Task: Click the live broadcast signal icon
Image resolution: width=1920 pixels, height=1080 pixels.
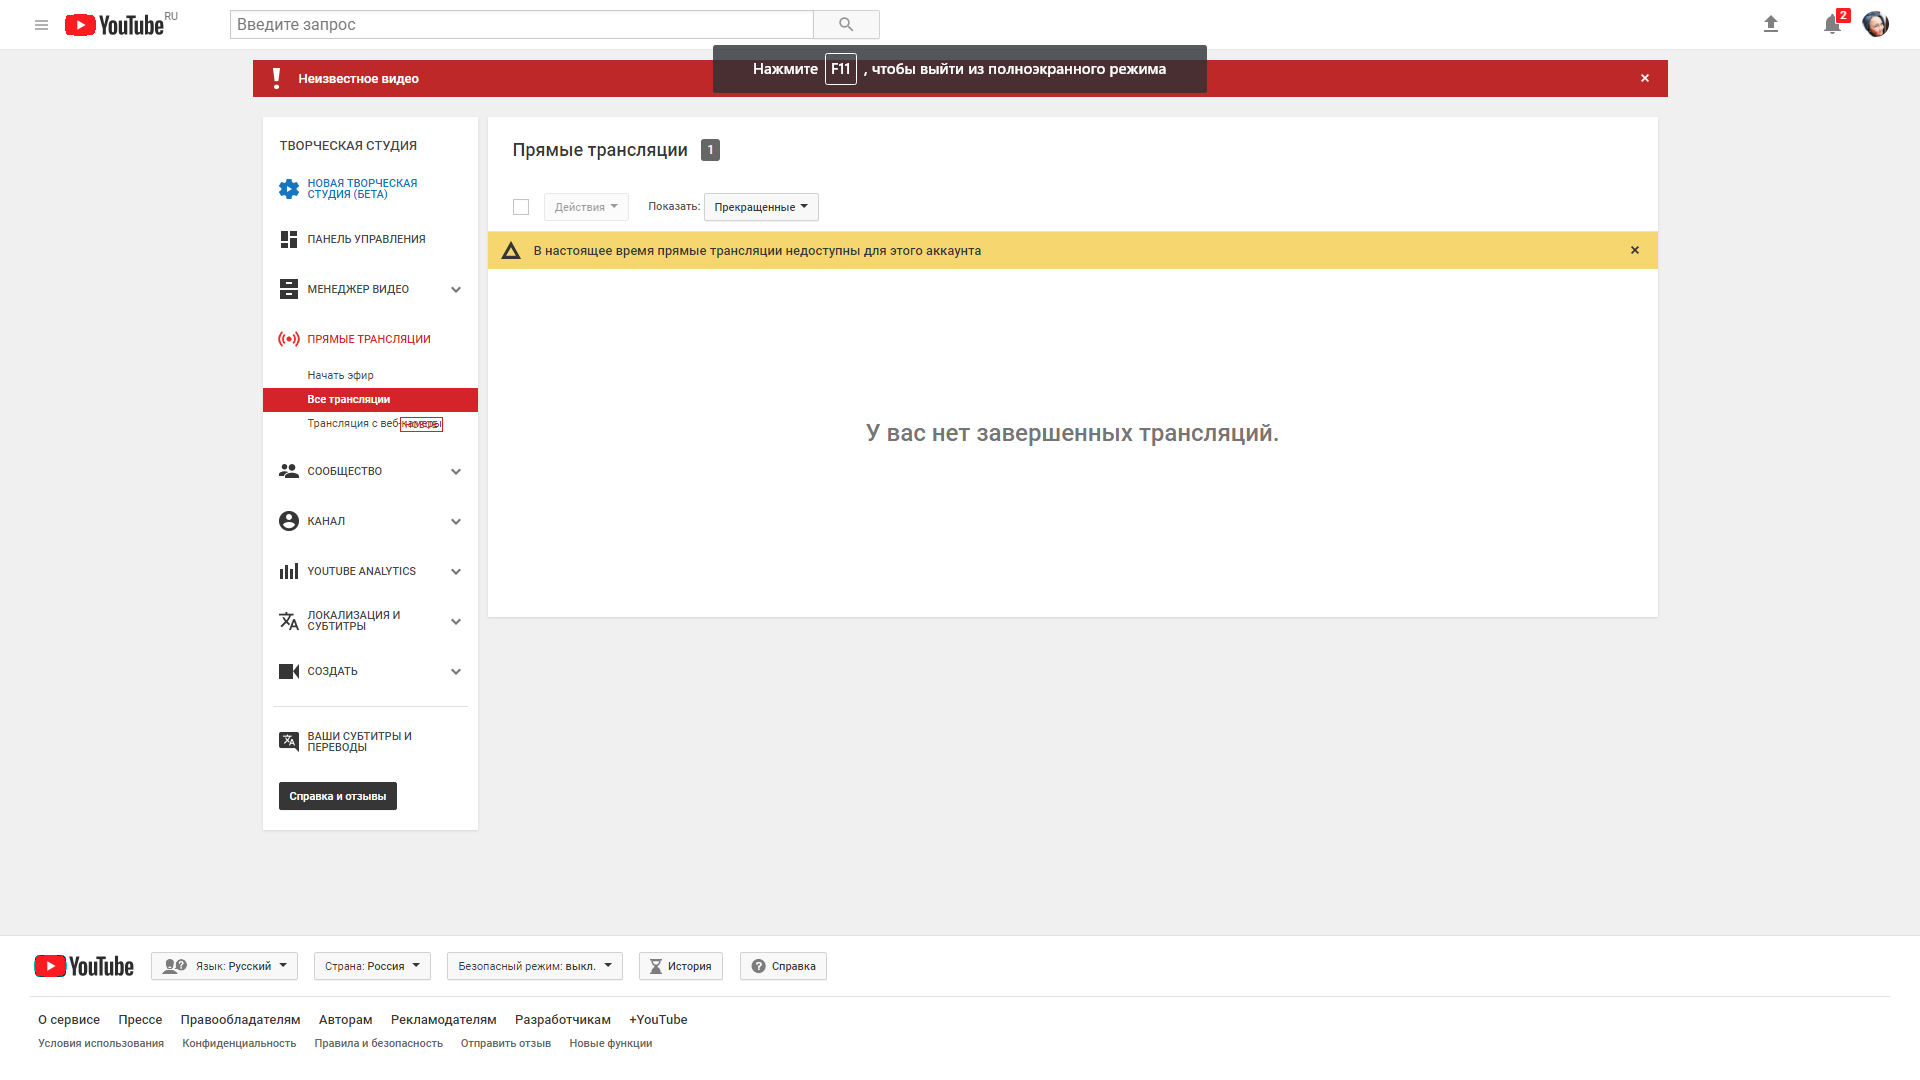Action: point(289,339)
